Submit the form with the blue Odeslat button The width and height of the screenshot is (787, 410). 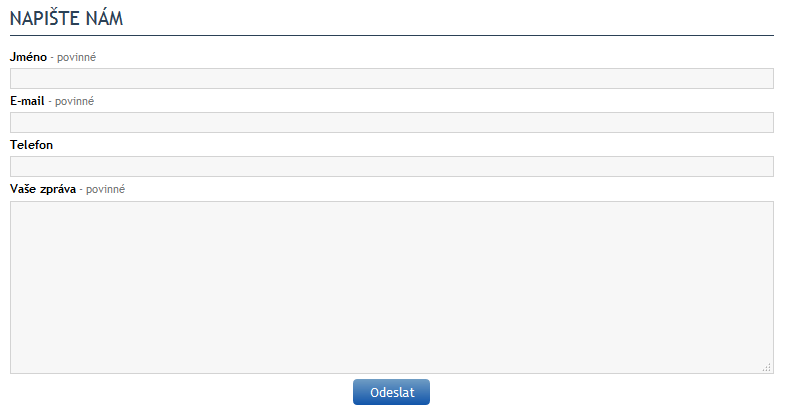(391, 392)
